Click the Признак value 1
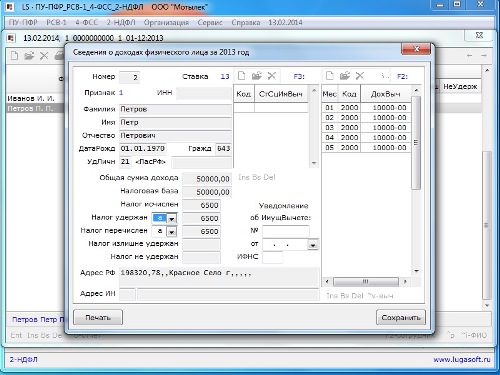500x375 pixels. tap(121, 93)
